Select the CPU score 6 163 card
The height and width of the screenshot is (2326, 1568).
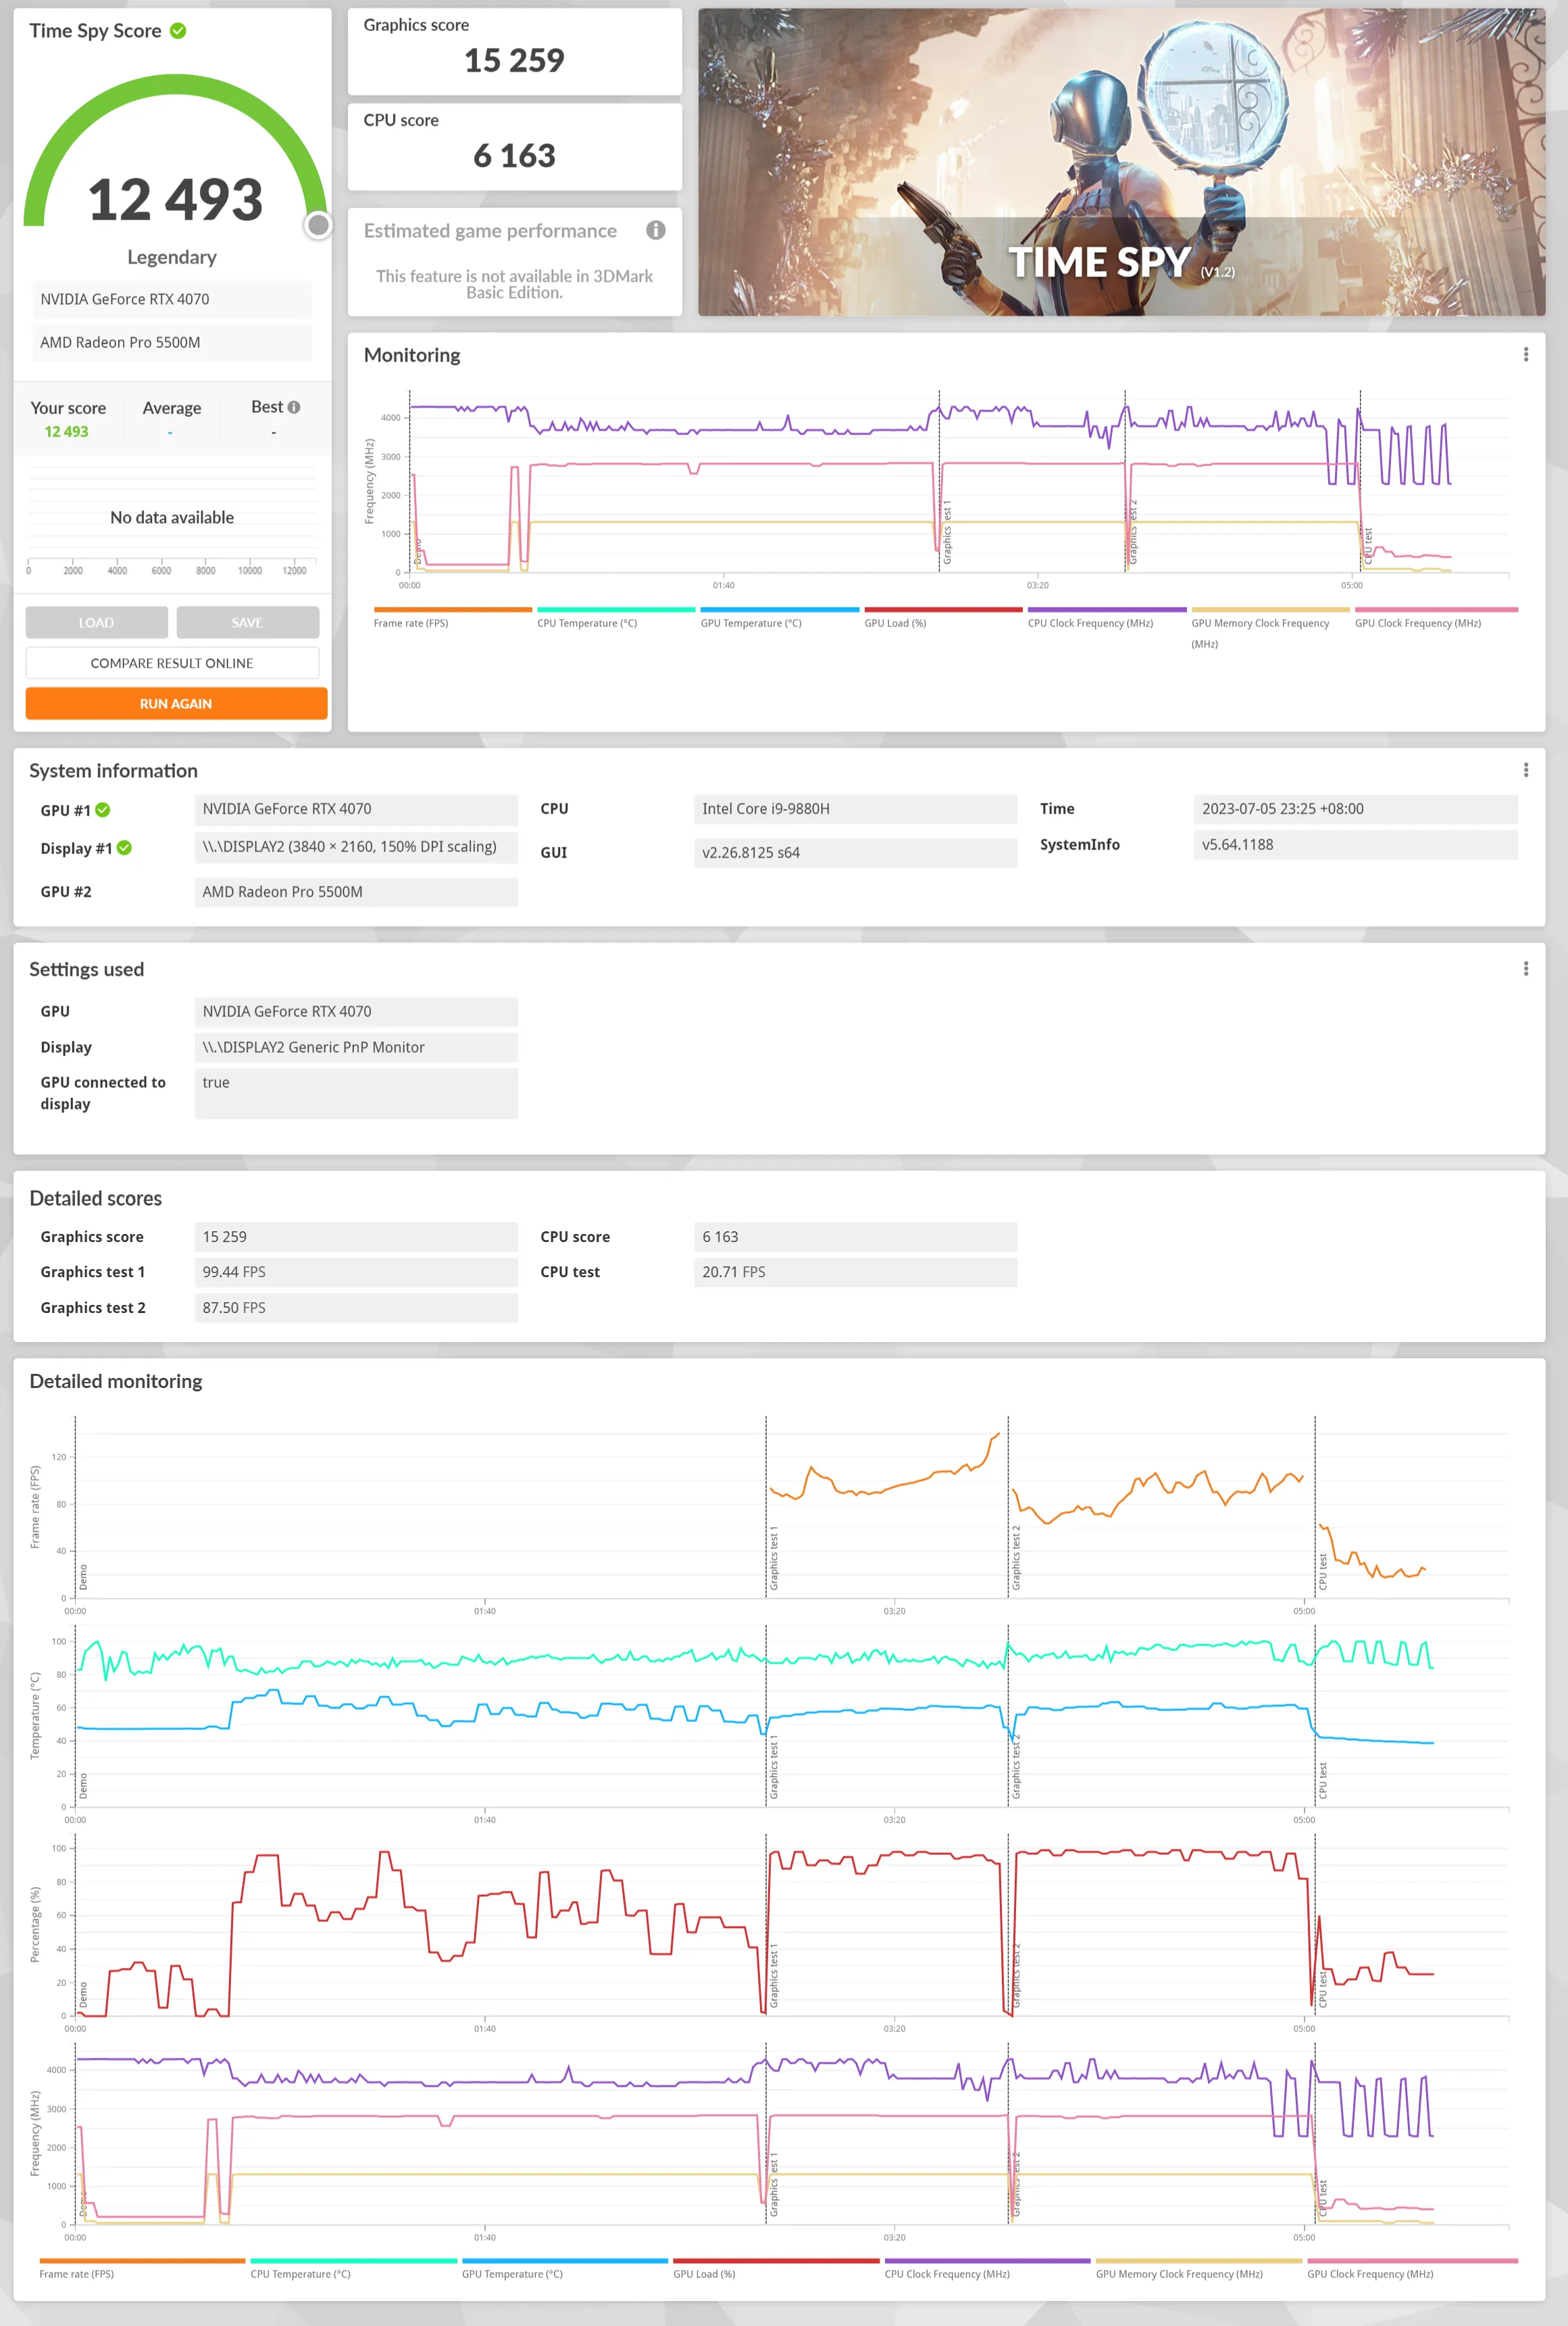coord(514,146)
